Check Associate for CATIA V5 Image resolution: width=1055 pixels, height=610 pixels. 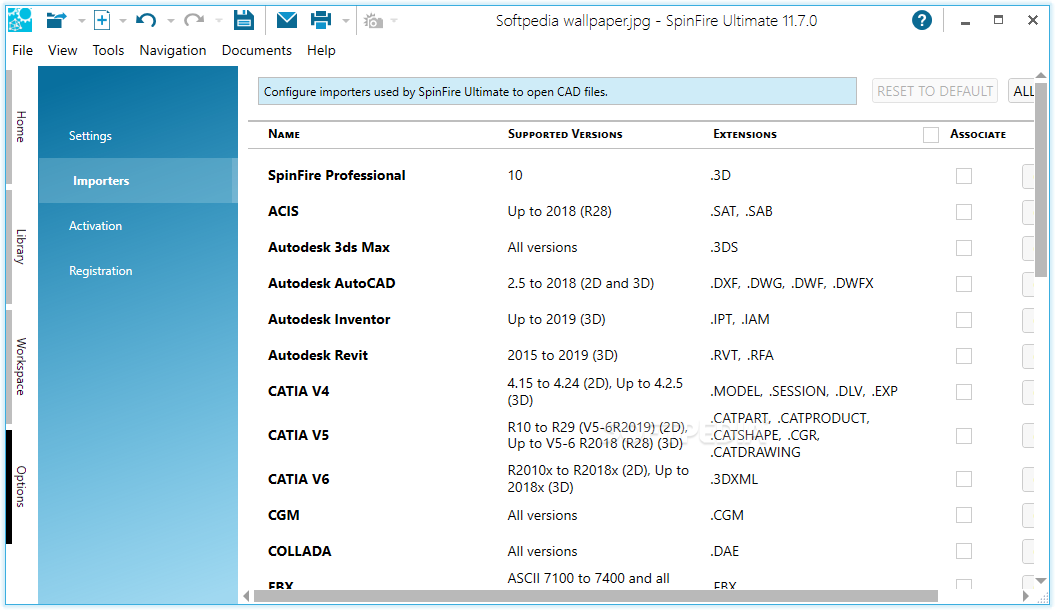pyautogui.click(x=963, y=436)
